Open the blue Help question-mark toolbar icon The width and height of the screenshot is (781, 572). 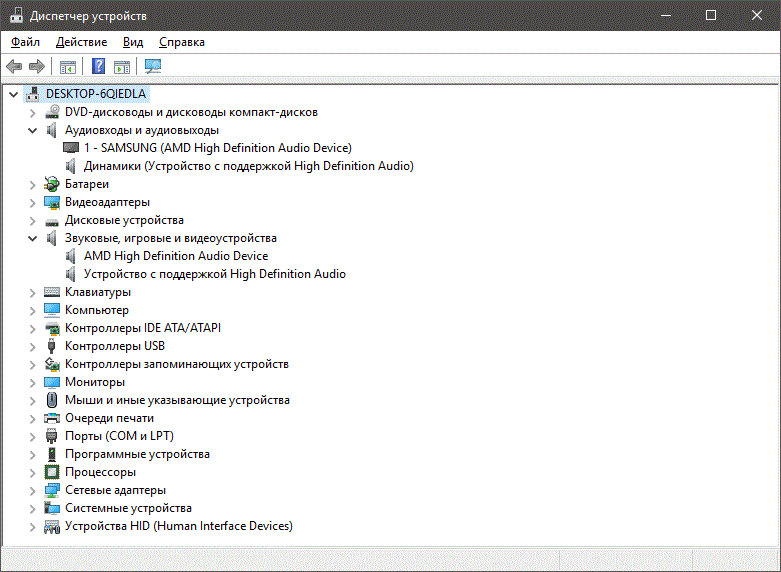(x=99, y=66)
